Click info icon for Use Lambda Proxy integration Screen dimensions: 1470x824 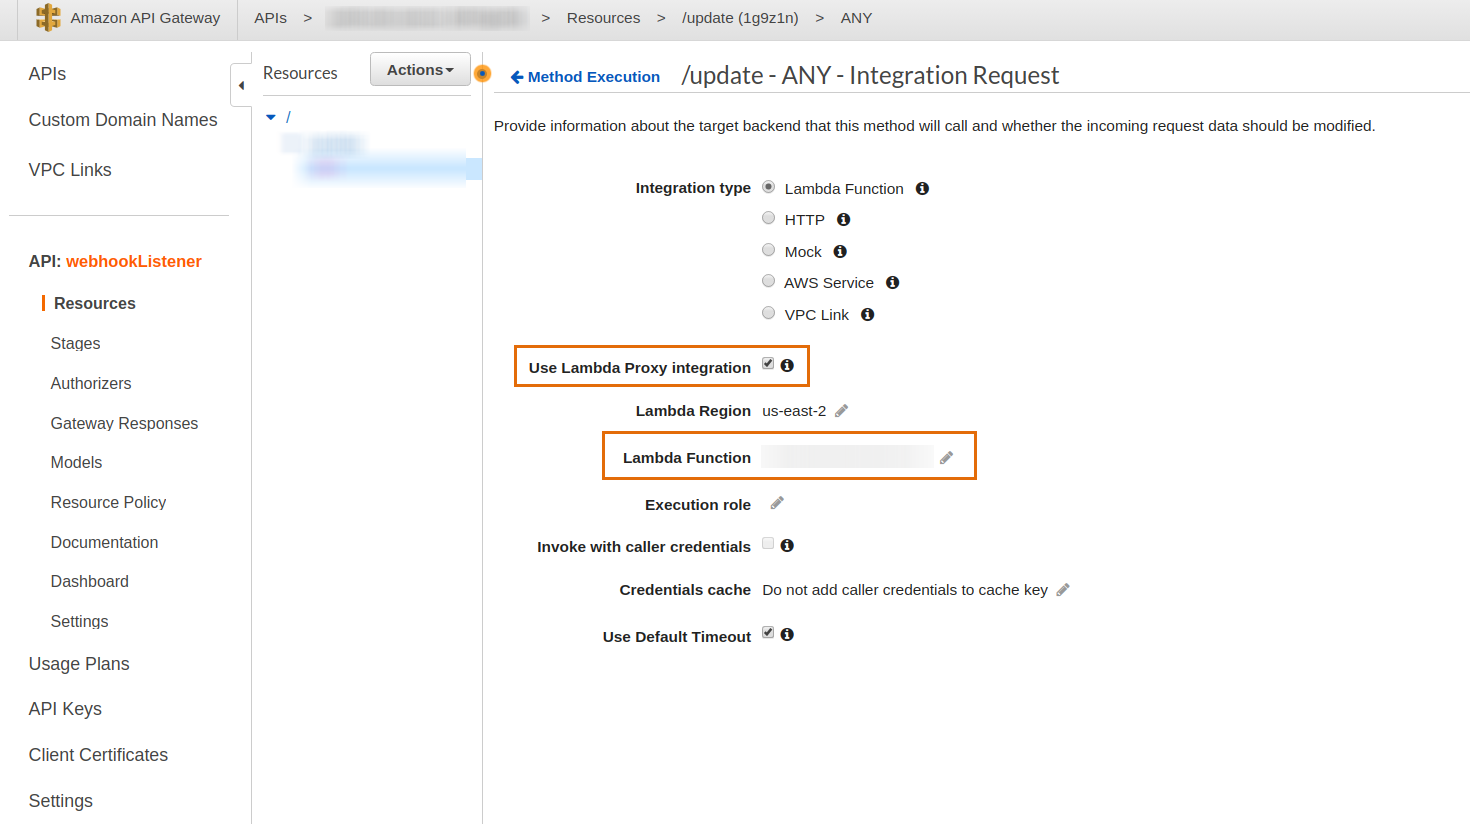[x=787, y=365]
